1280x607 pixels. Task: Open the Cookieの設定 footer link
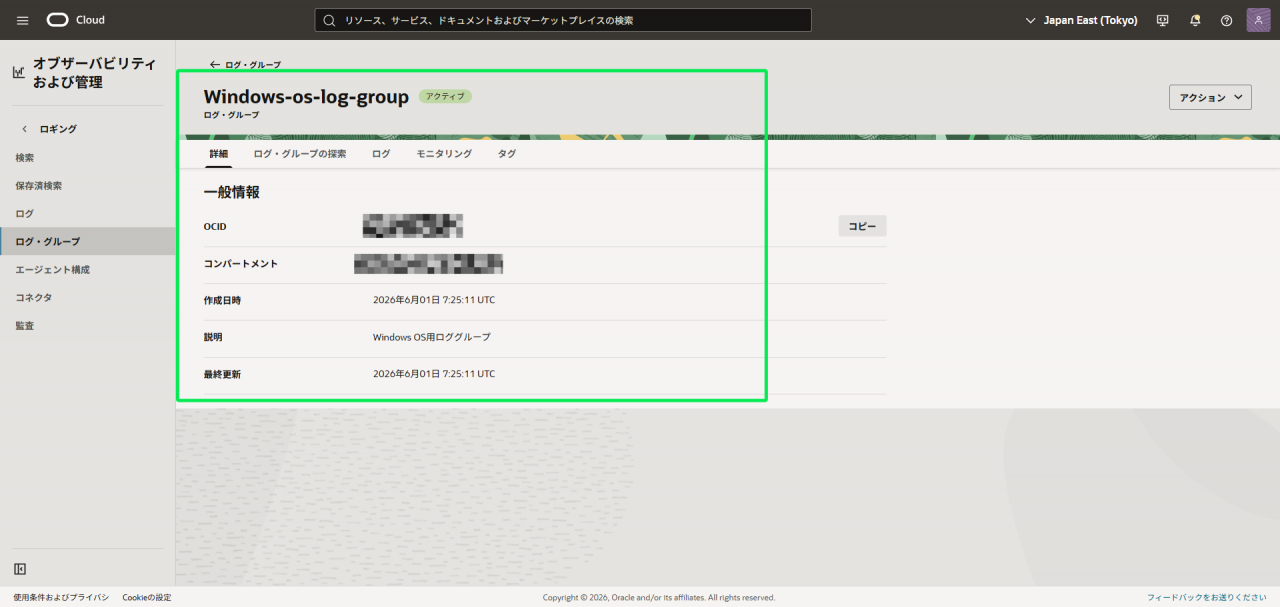click(x=147, y=597)
